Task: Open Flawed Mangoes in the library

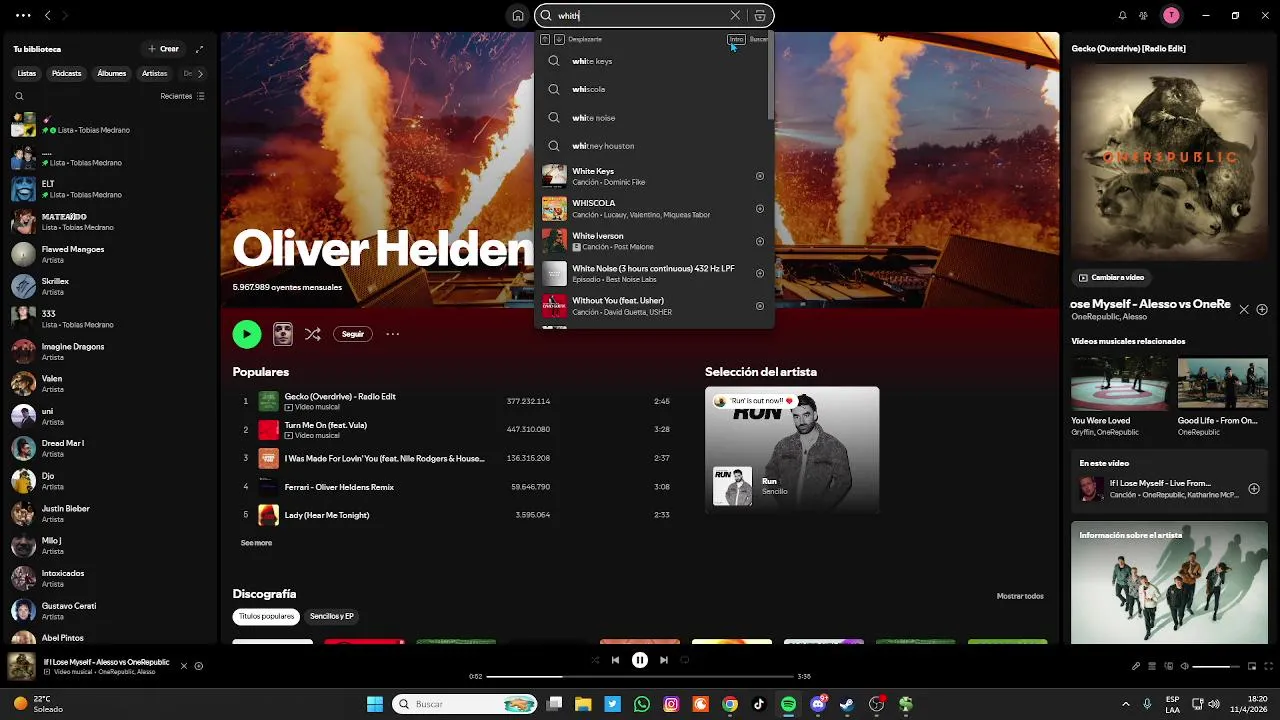Action: pos(110,254)
